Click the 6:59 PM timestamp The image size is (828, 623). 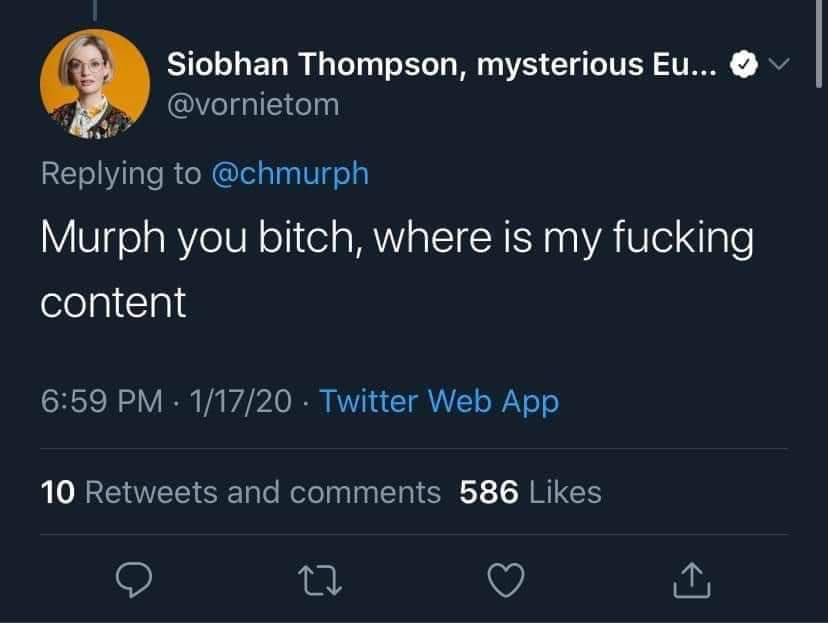coord(101,401)
